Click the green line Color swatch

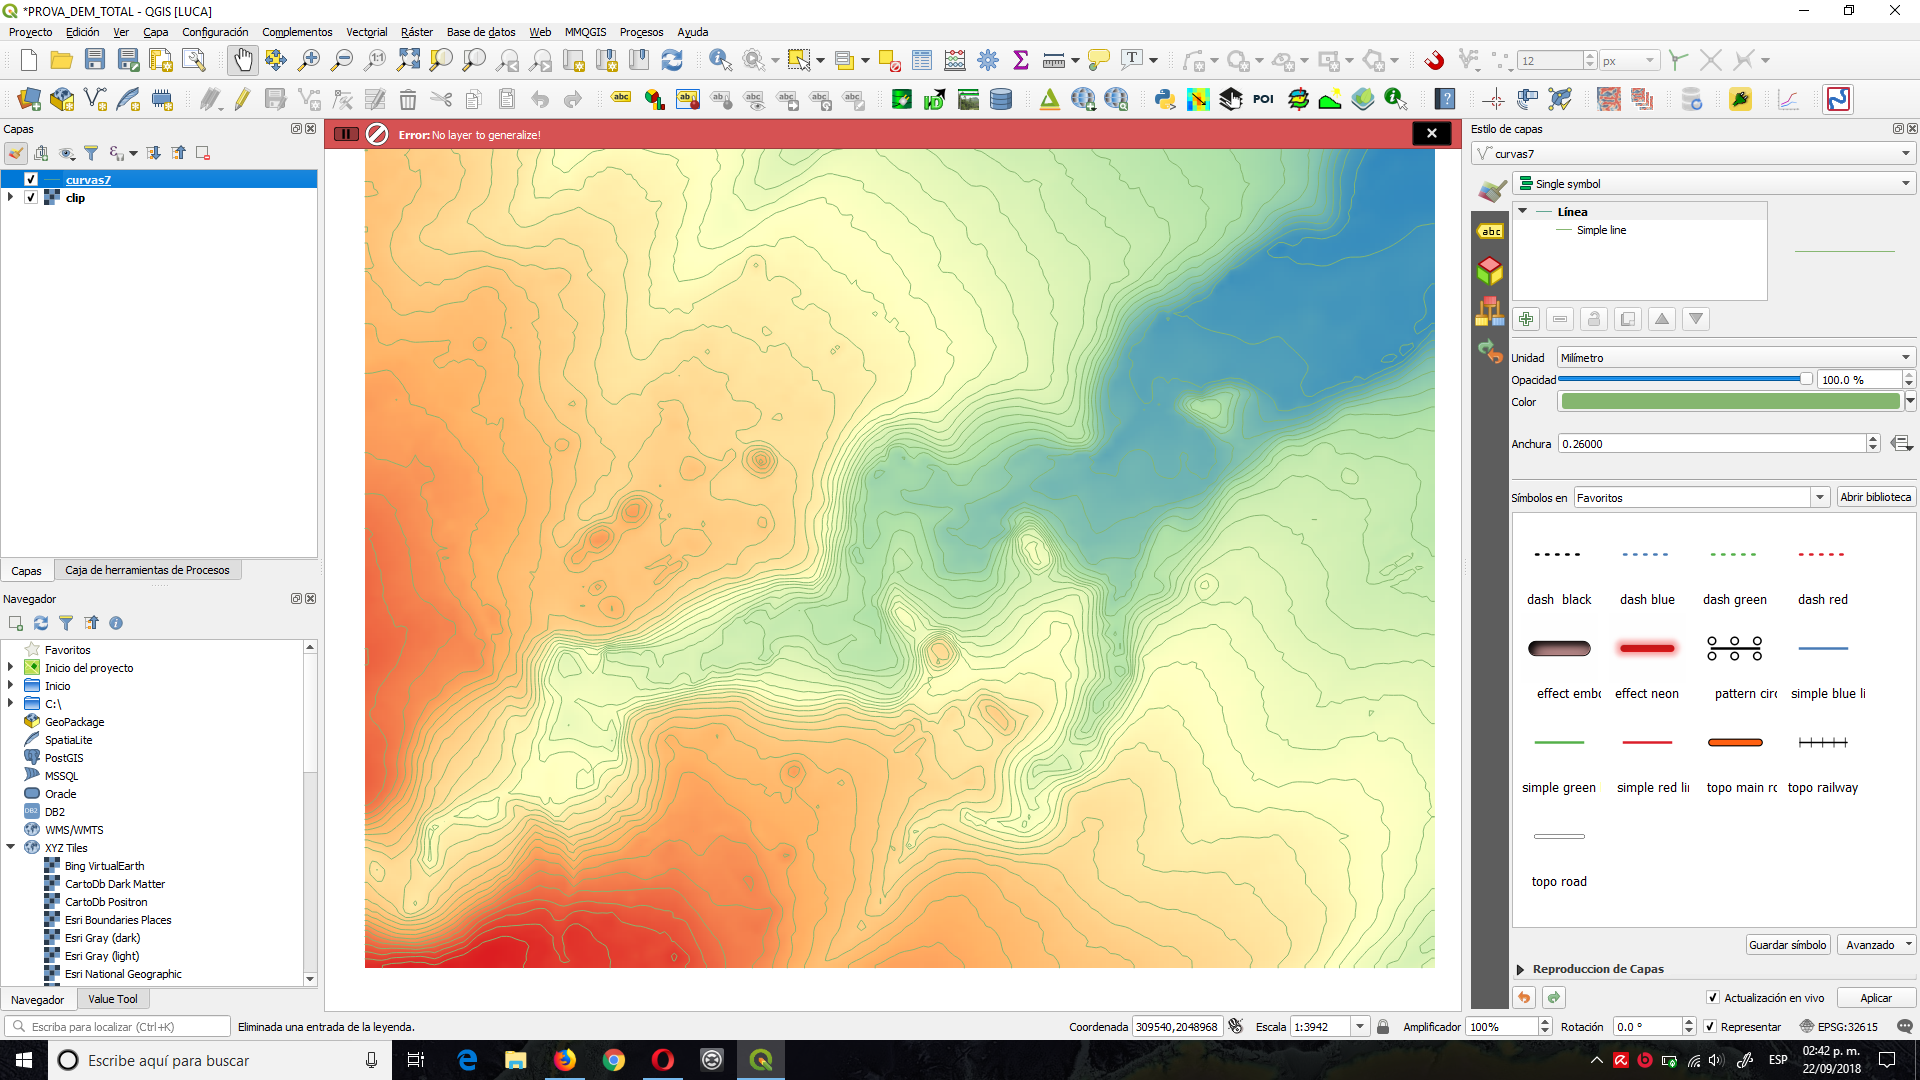[1729, 402]
